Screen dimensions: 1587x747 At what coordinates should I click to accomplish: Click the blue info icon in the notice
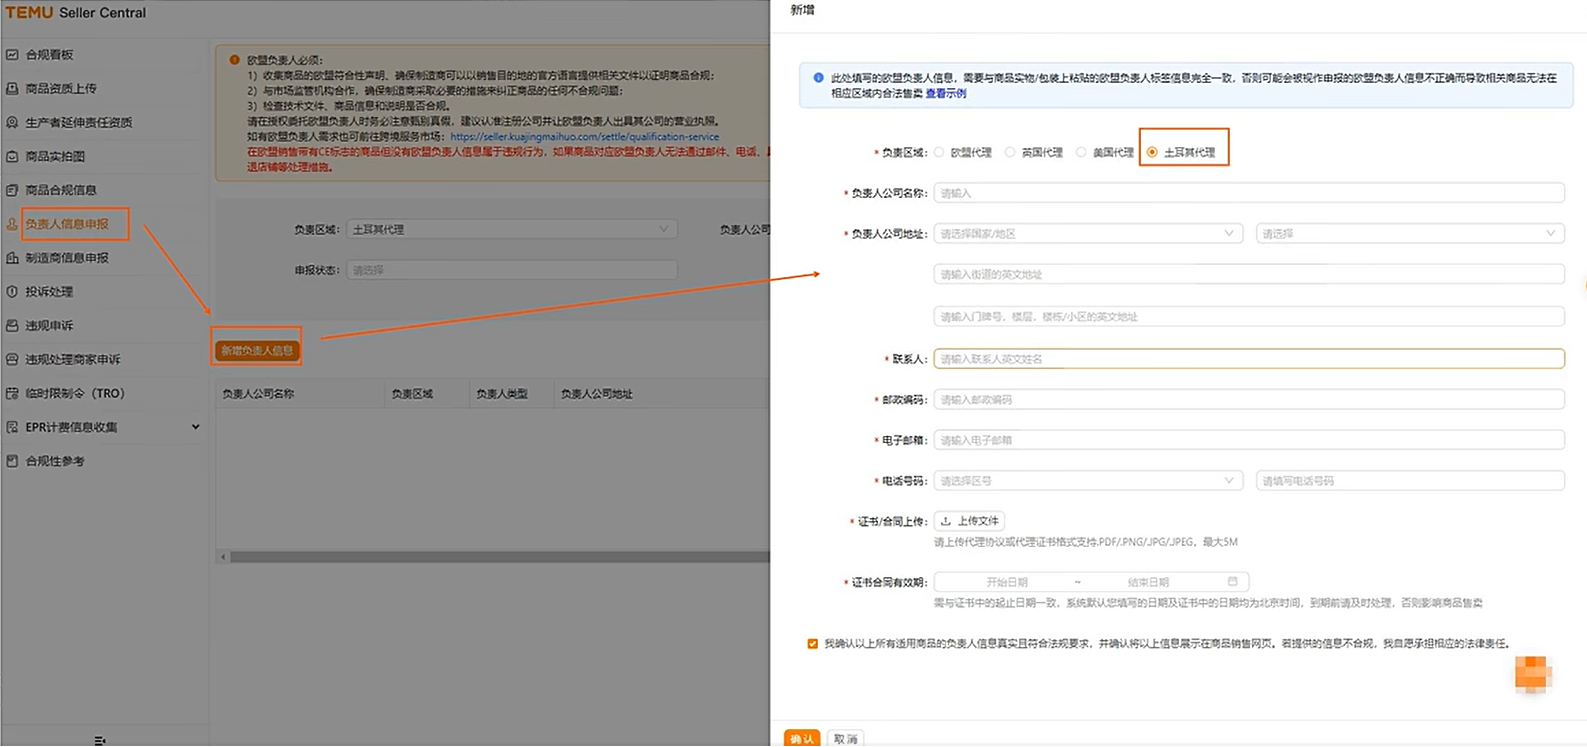click(x=818, y=77)
